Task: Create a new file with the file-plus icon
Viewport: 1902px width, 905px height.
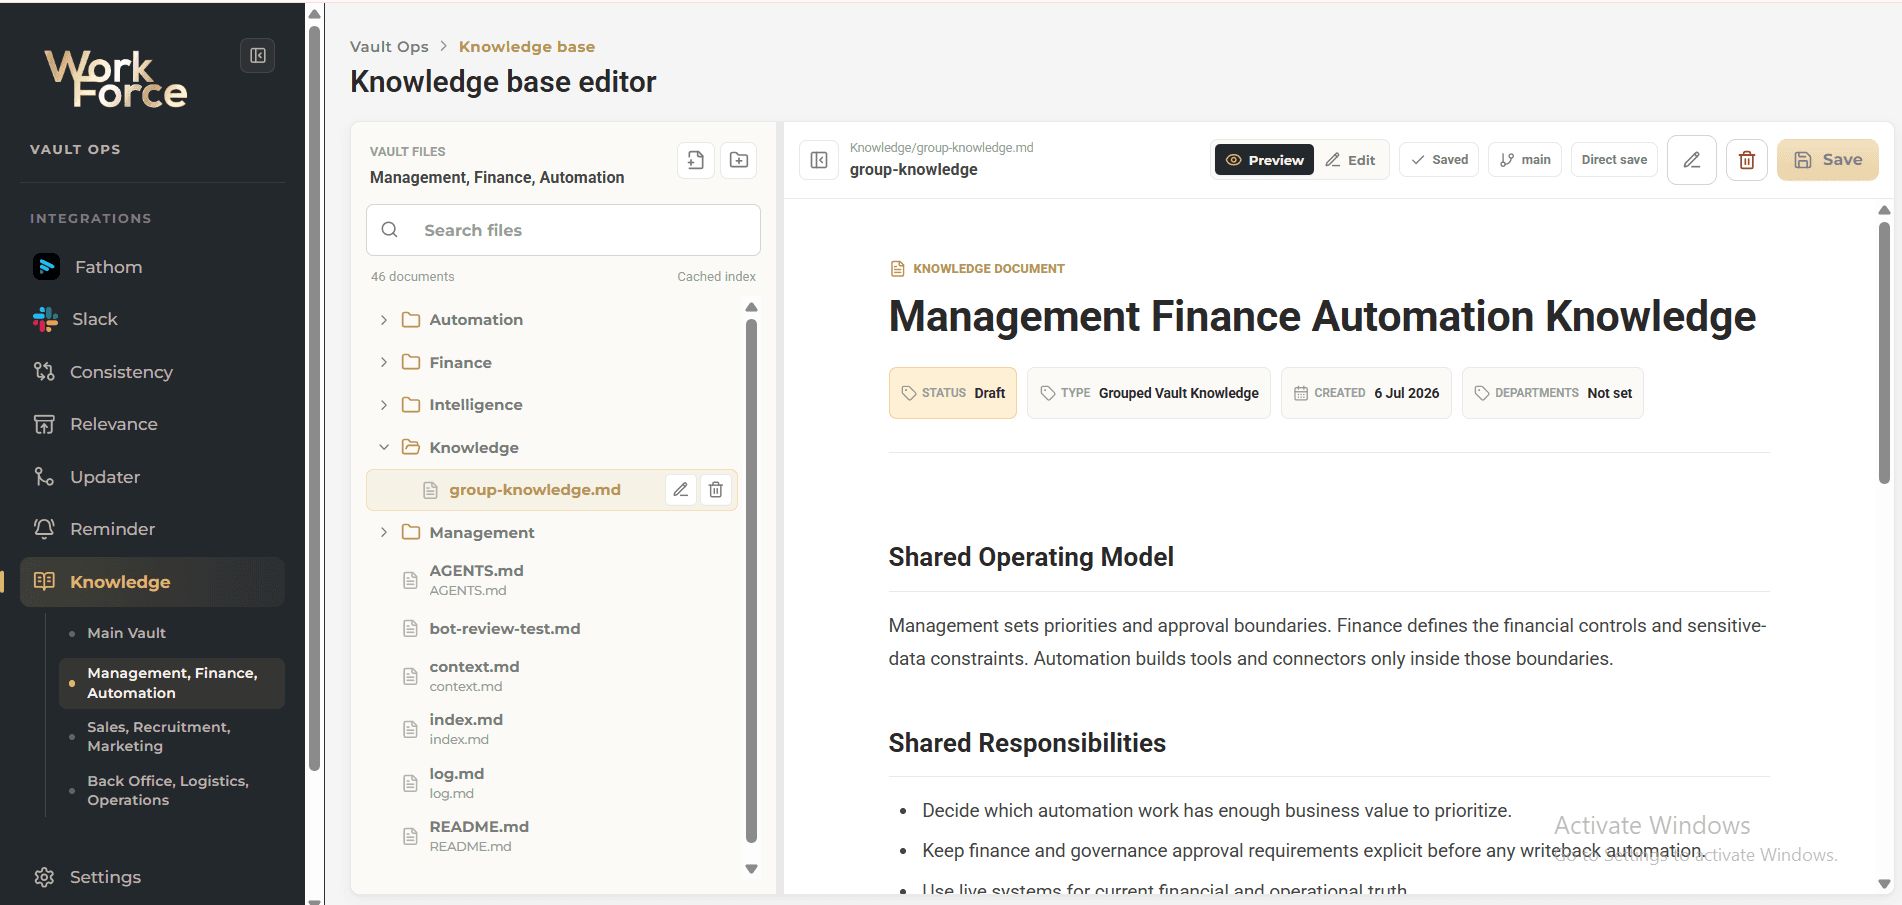Action: pos(696,160)
